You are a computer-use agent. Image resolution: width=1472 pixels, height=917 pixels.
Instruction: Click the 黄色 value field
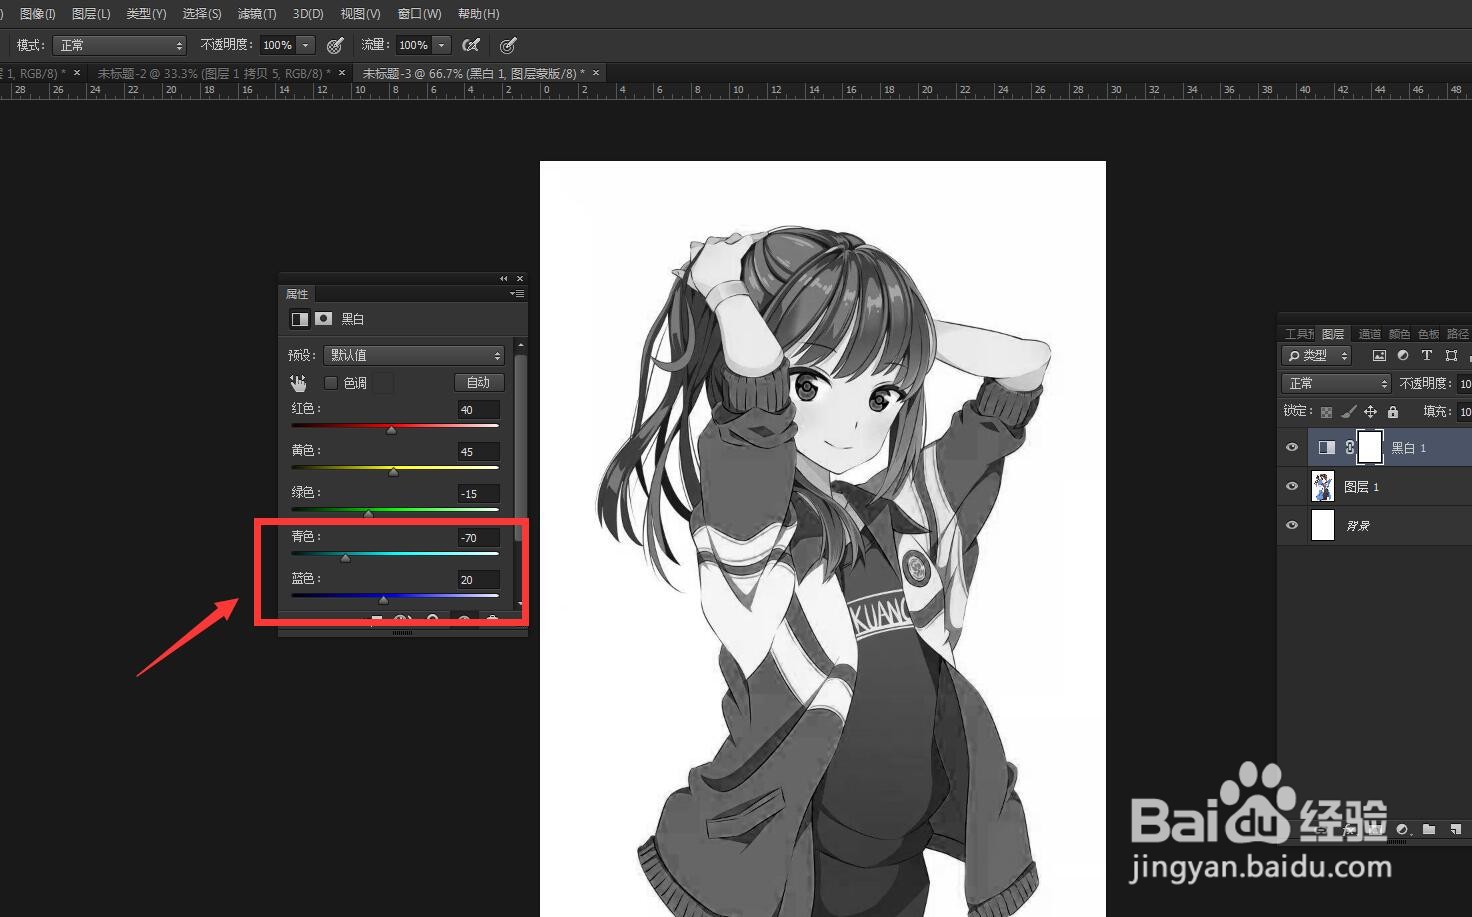(x=478, y=452)
